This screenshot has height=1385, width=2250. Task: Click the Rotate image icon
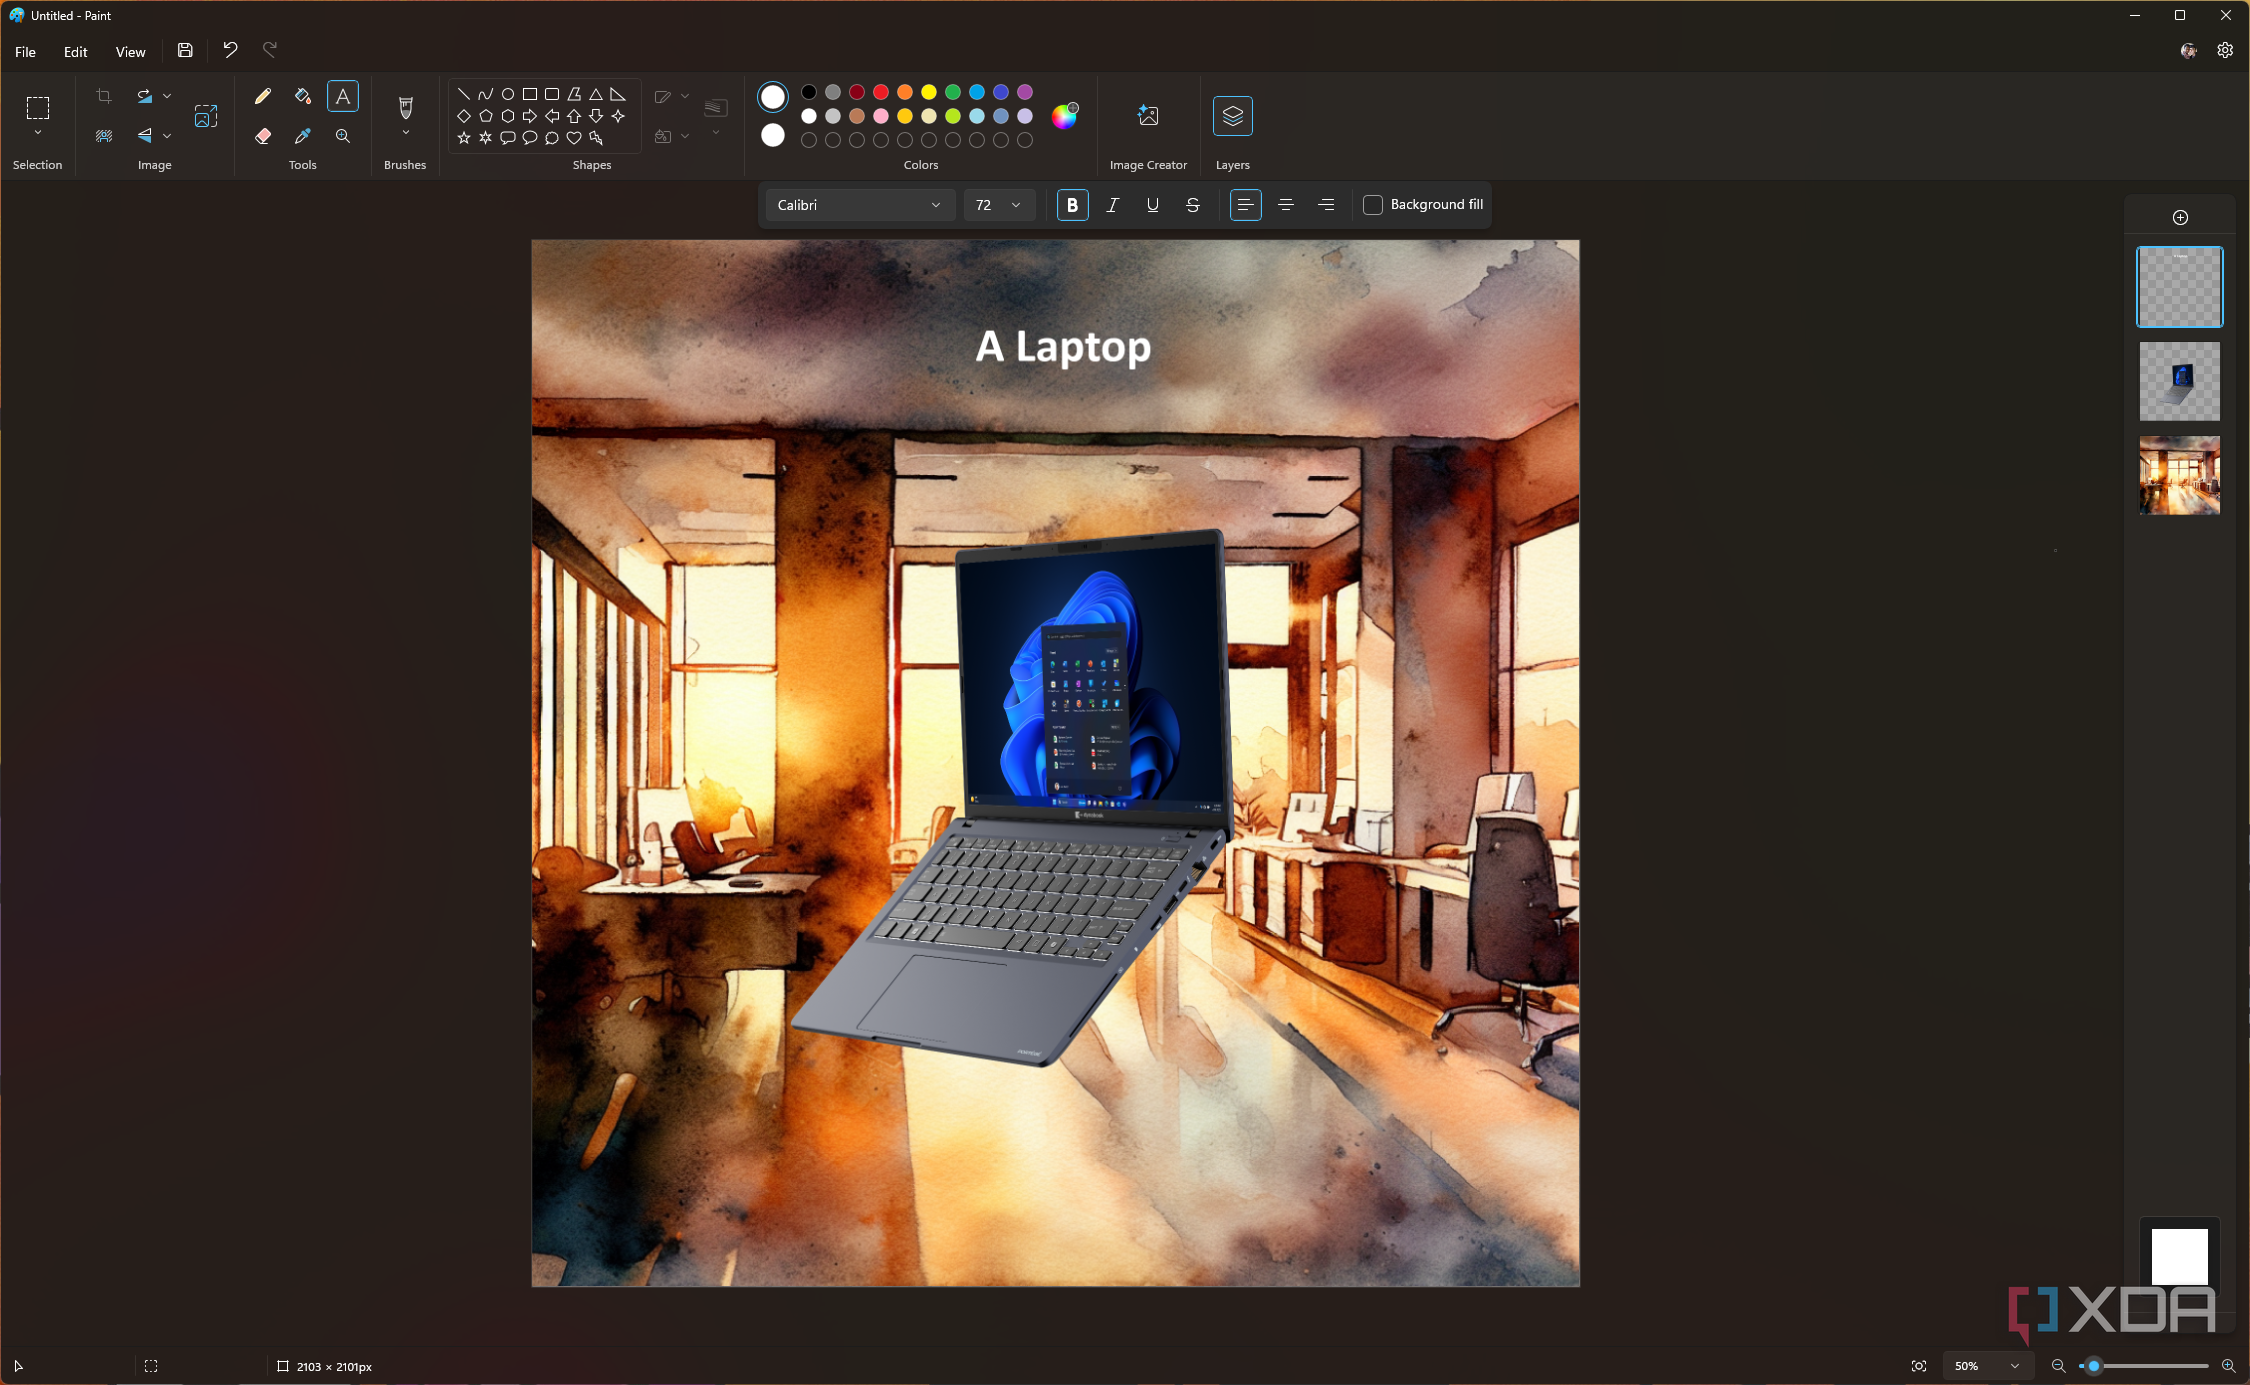(x=145, y=96)
